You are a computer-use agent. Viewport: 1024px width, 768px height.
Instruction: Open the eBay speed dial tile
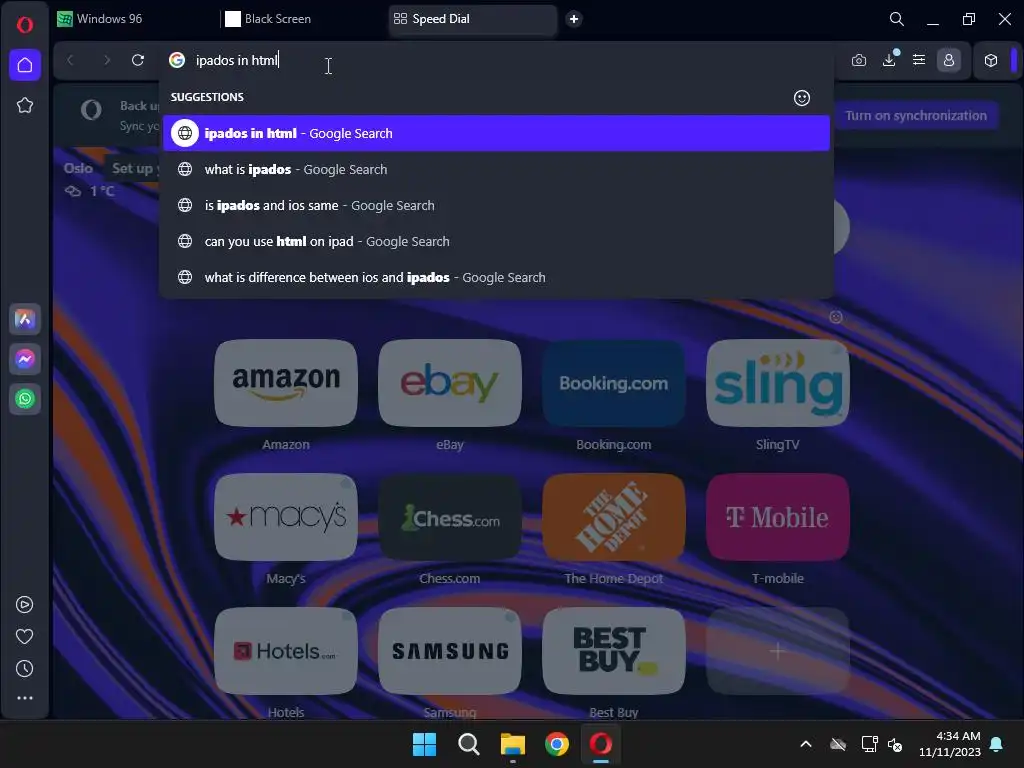(450, 383)
